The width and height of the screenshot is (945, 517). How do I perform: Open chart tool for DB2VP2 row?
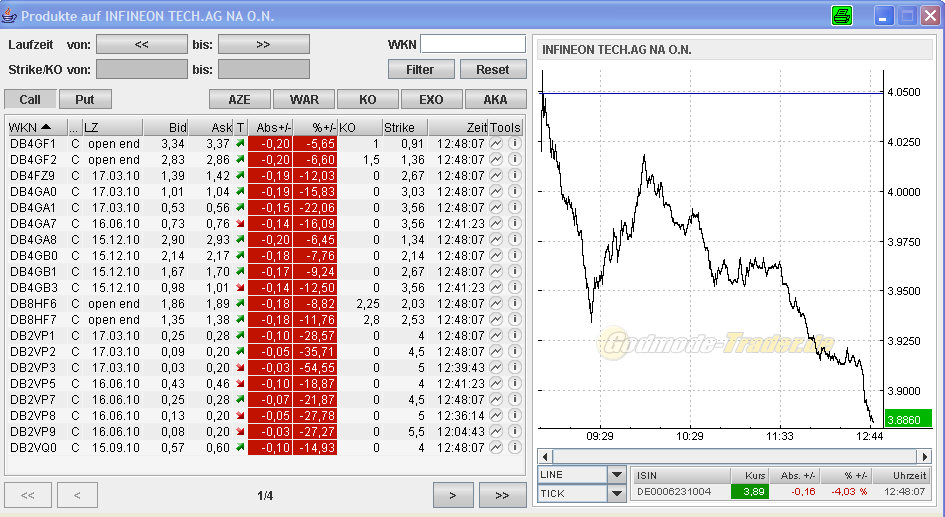coord(496,351)
